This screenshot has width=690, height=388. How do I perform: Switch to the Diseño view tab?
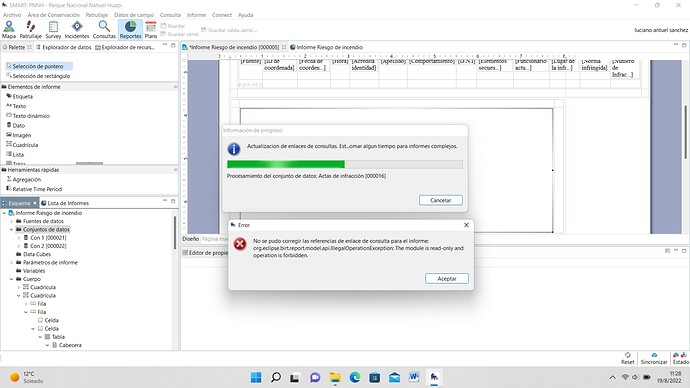[x=191, y=239]
